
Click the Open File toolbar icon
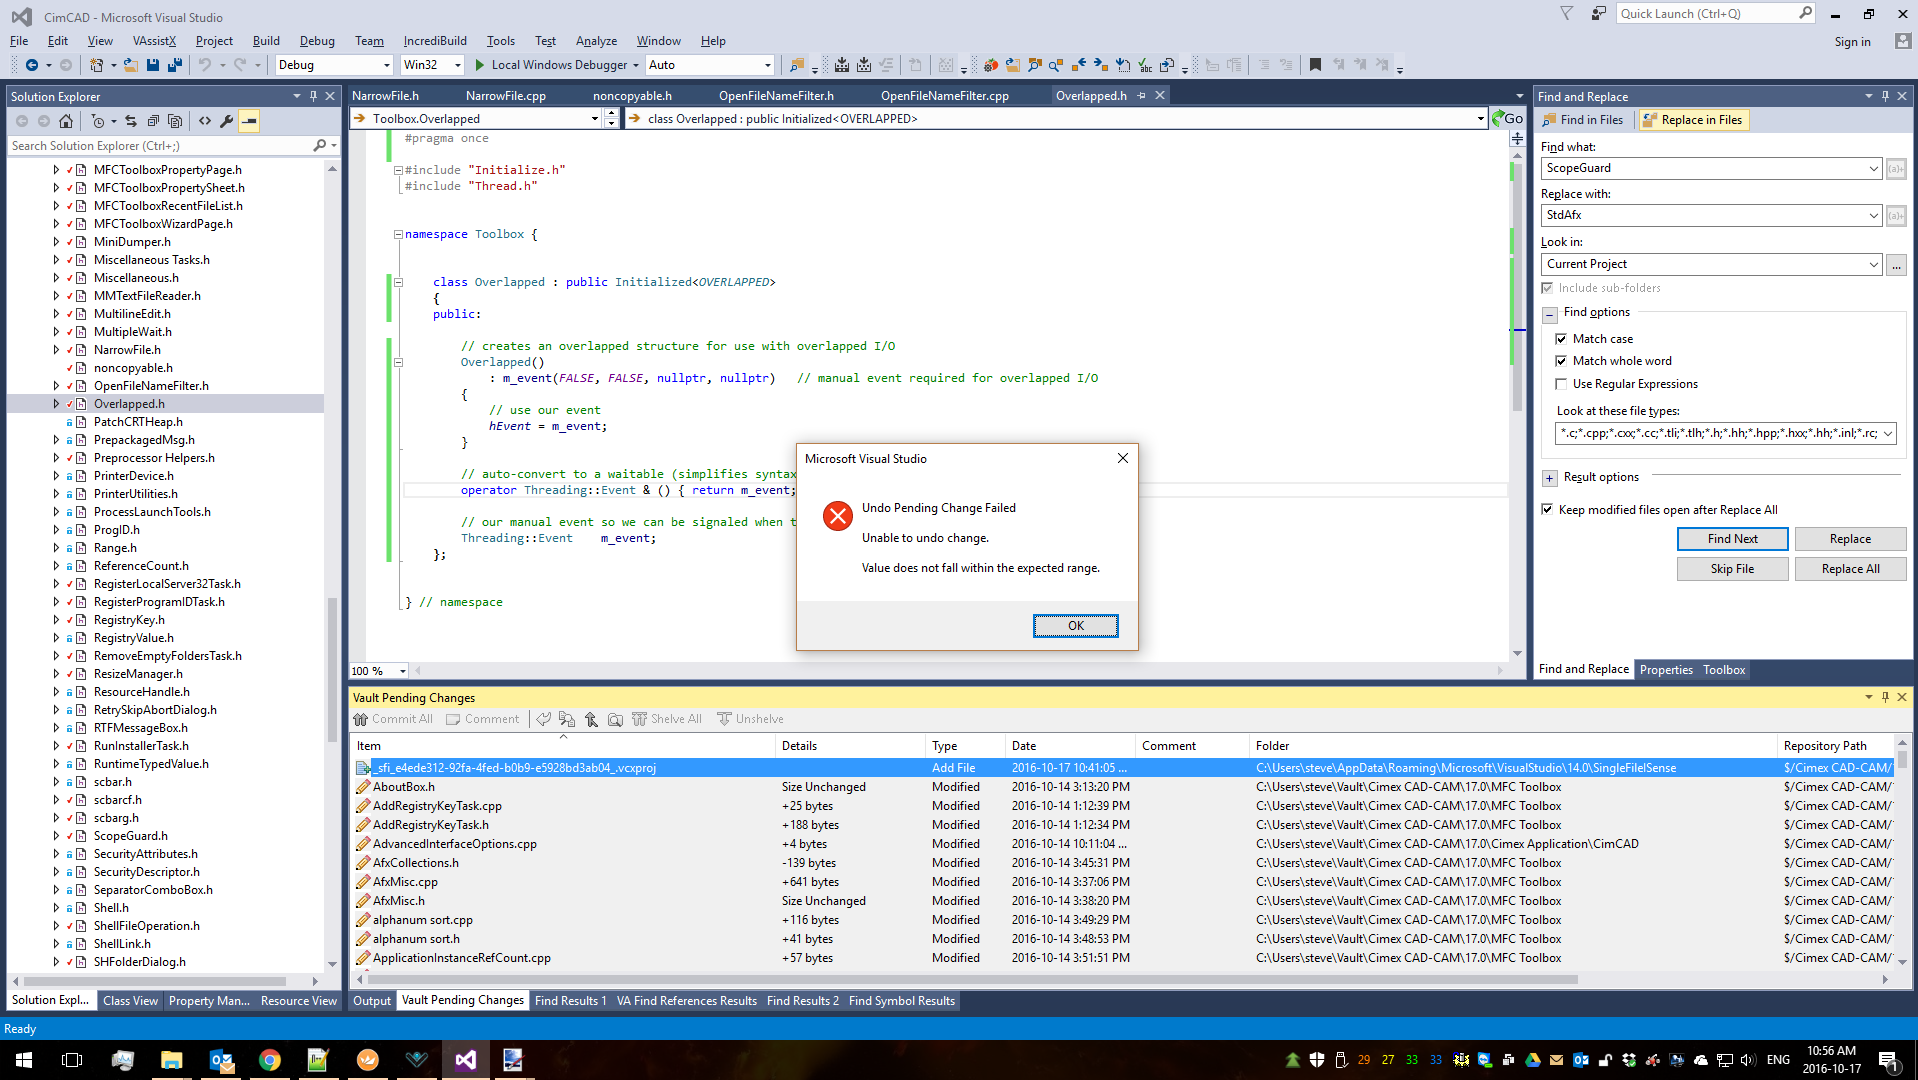[x=131, y=65]
